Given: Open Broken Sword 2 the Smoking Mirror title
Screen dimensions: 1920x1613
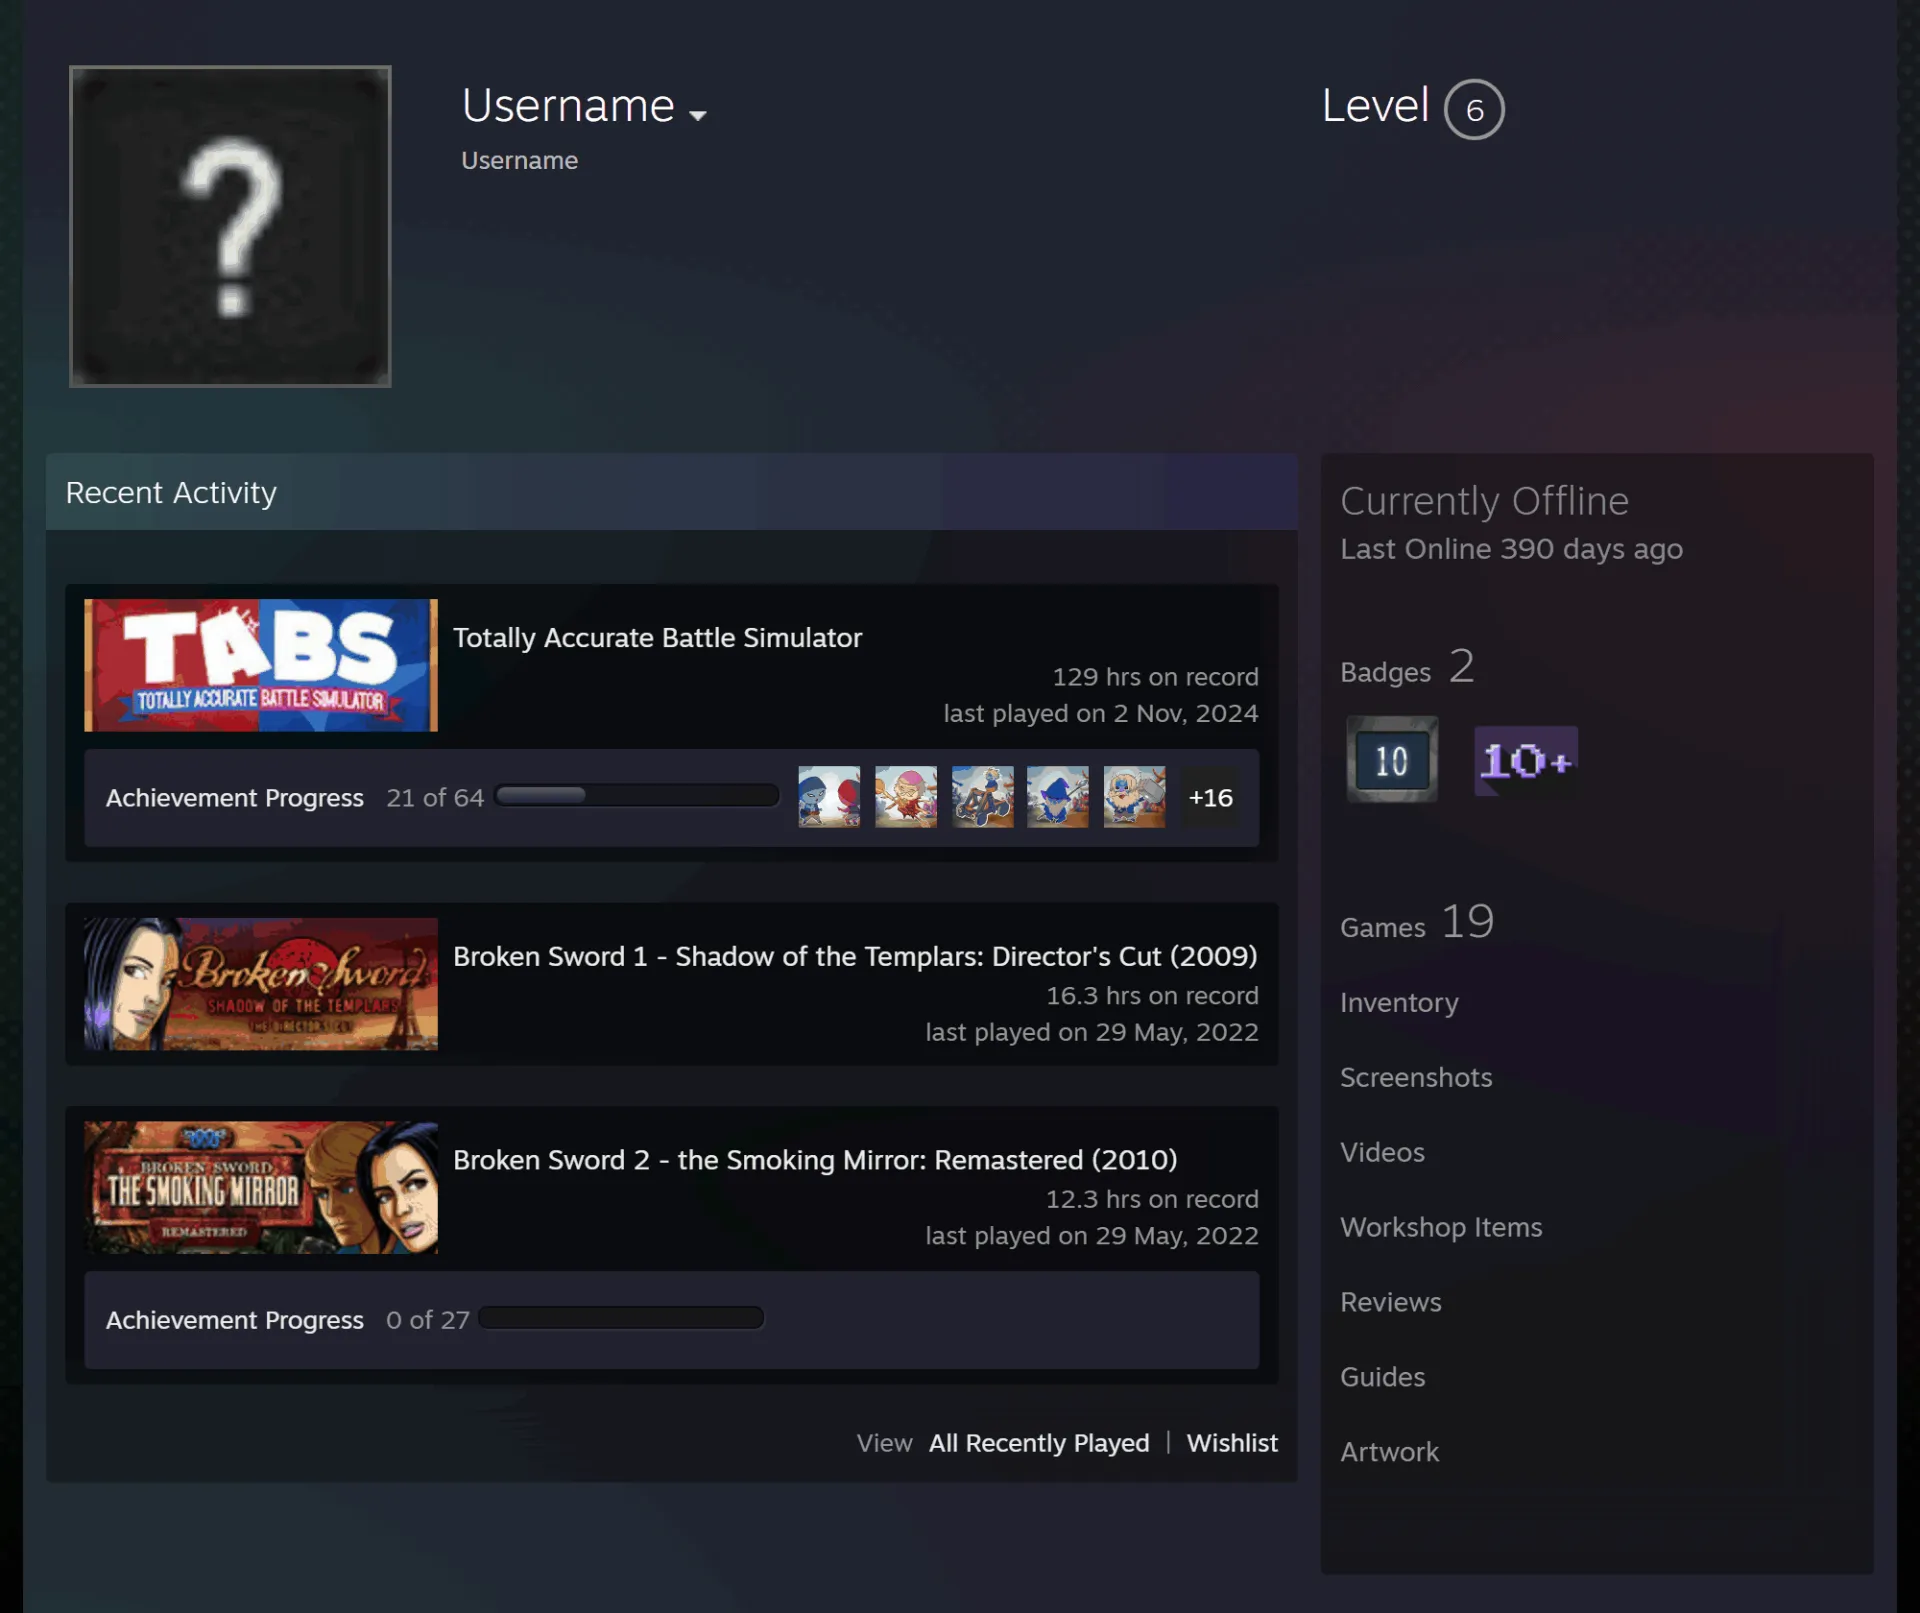Looking at the screenshot, I should point(815,1160).
